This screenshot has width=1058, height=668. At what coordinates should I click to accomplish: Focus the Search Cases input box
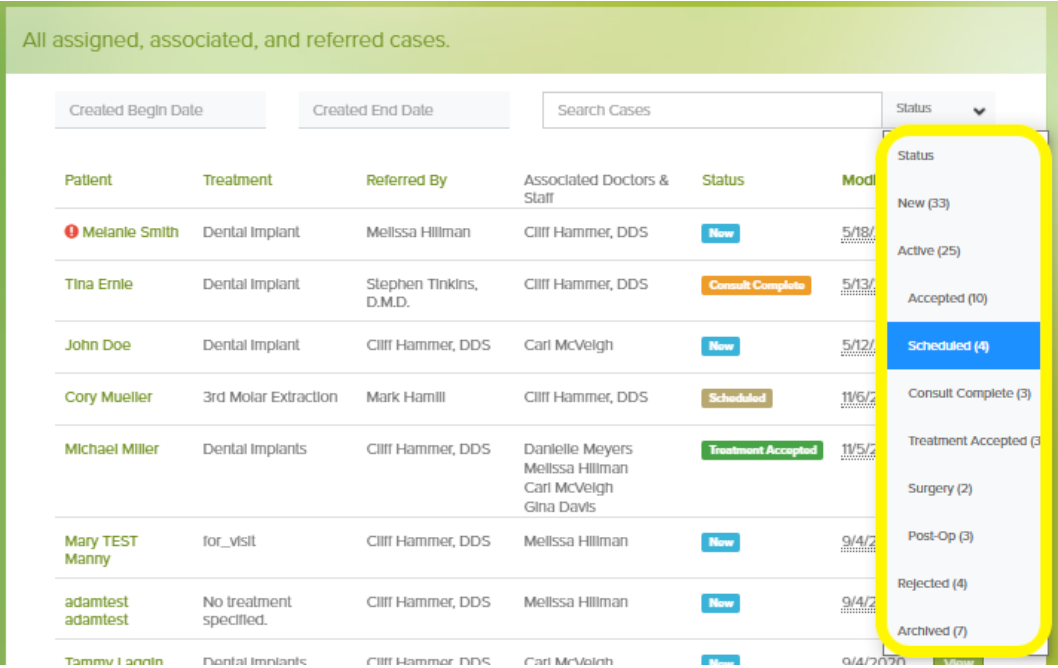tap(711, 111)
